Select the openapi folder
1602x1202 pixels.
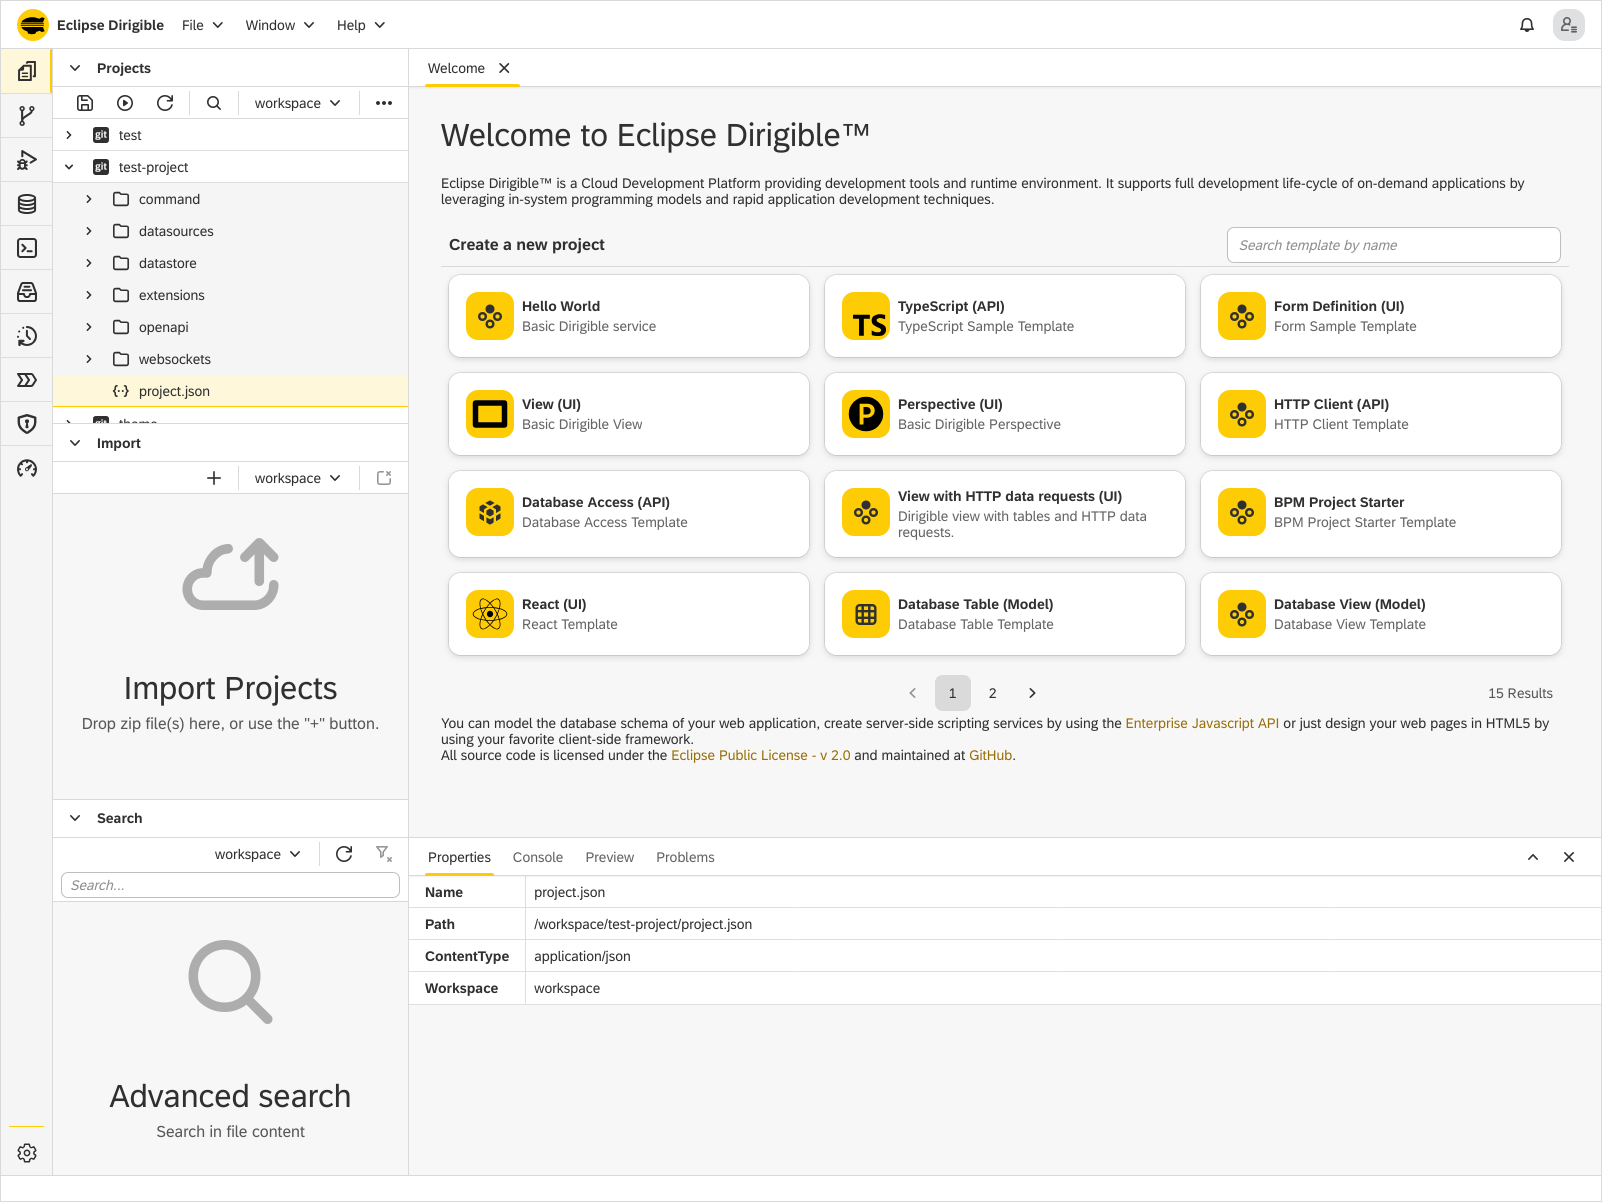tap(230, 327)
